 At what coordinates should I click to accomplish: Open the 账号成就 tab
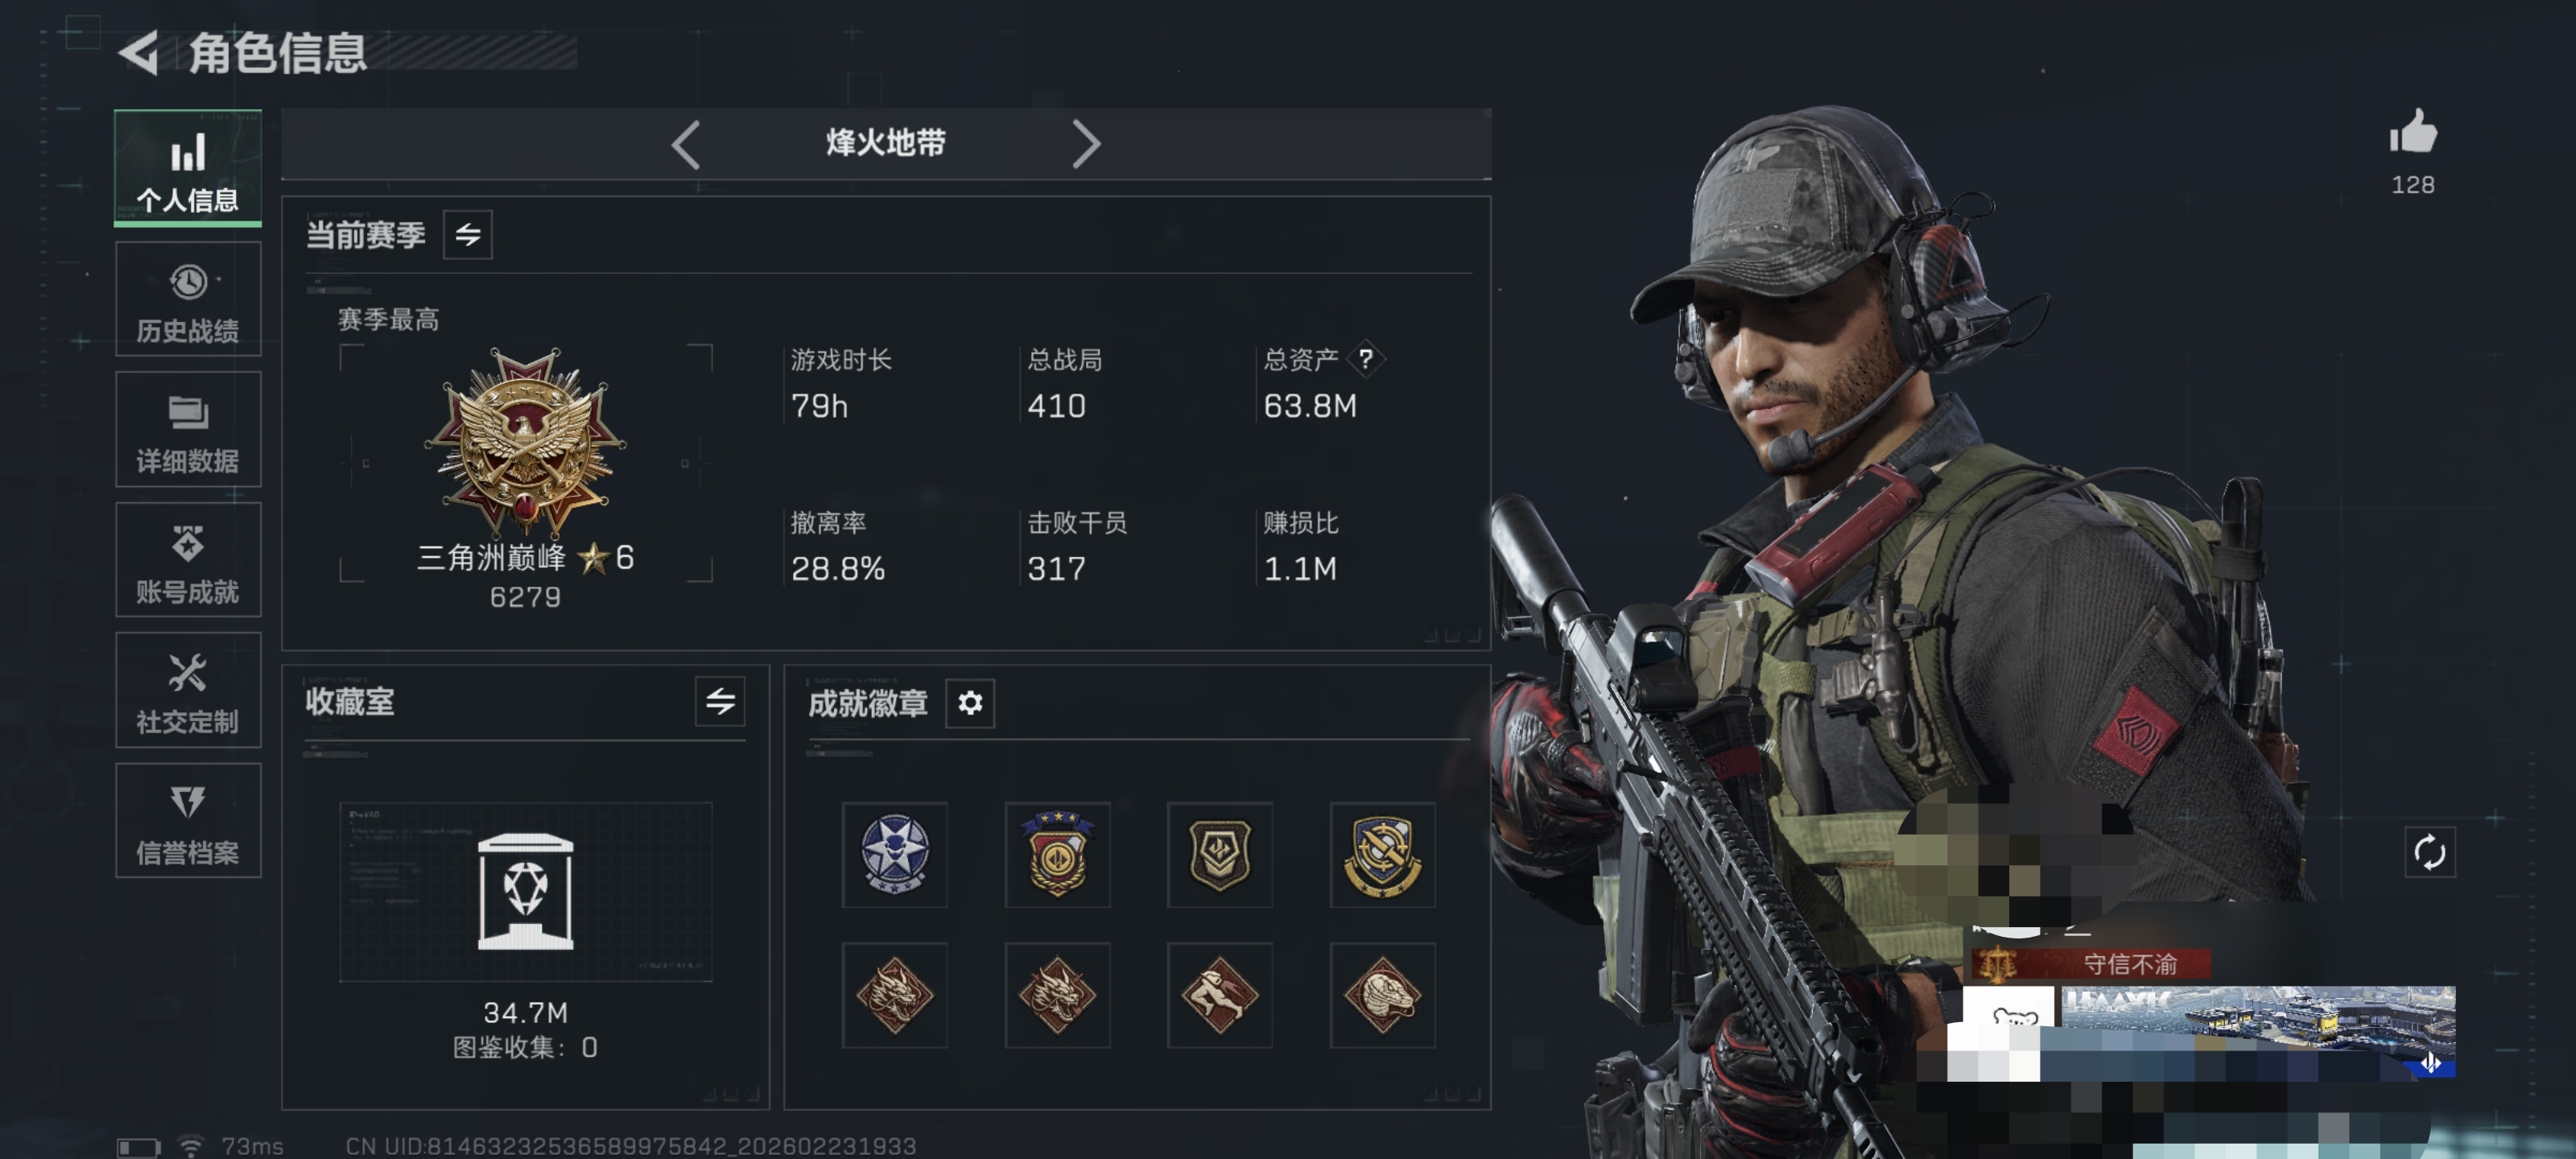click(188, 560)
